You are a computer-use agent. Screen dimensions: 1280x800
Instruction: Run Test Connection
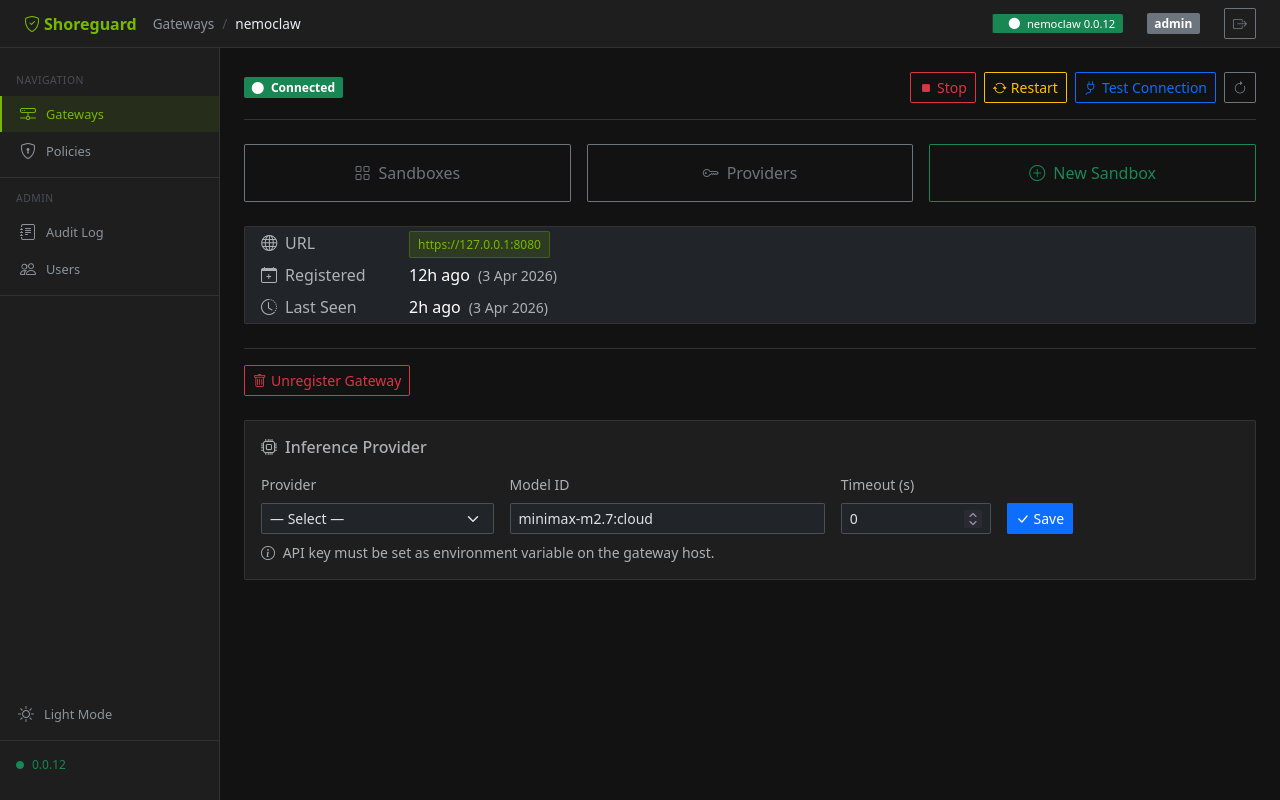point(1145,88)
